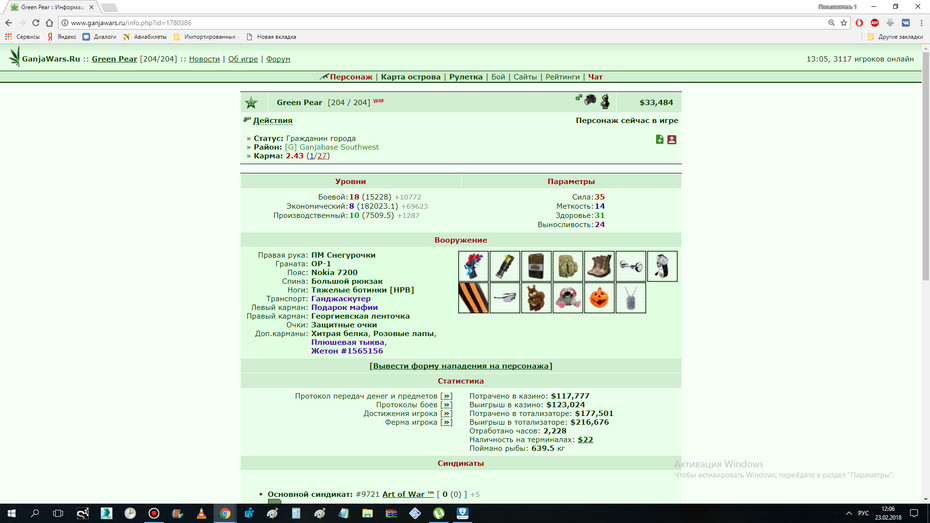Click the red blacklist person icon
This screenshot has height=523, width=930.
(672, 139)
